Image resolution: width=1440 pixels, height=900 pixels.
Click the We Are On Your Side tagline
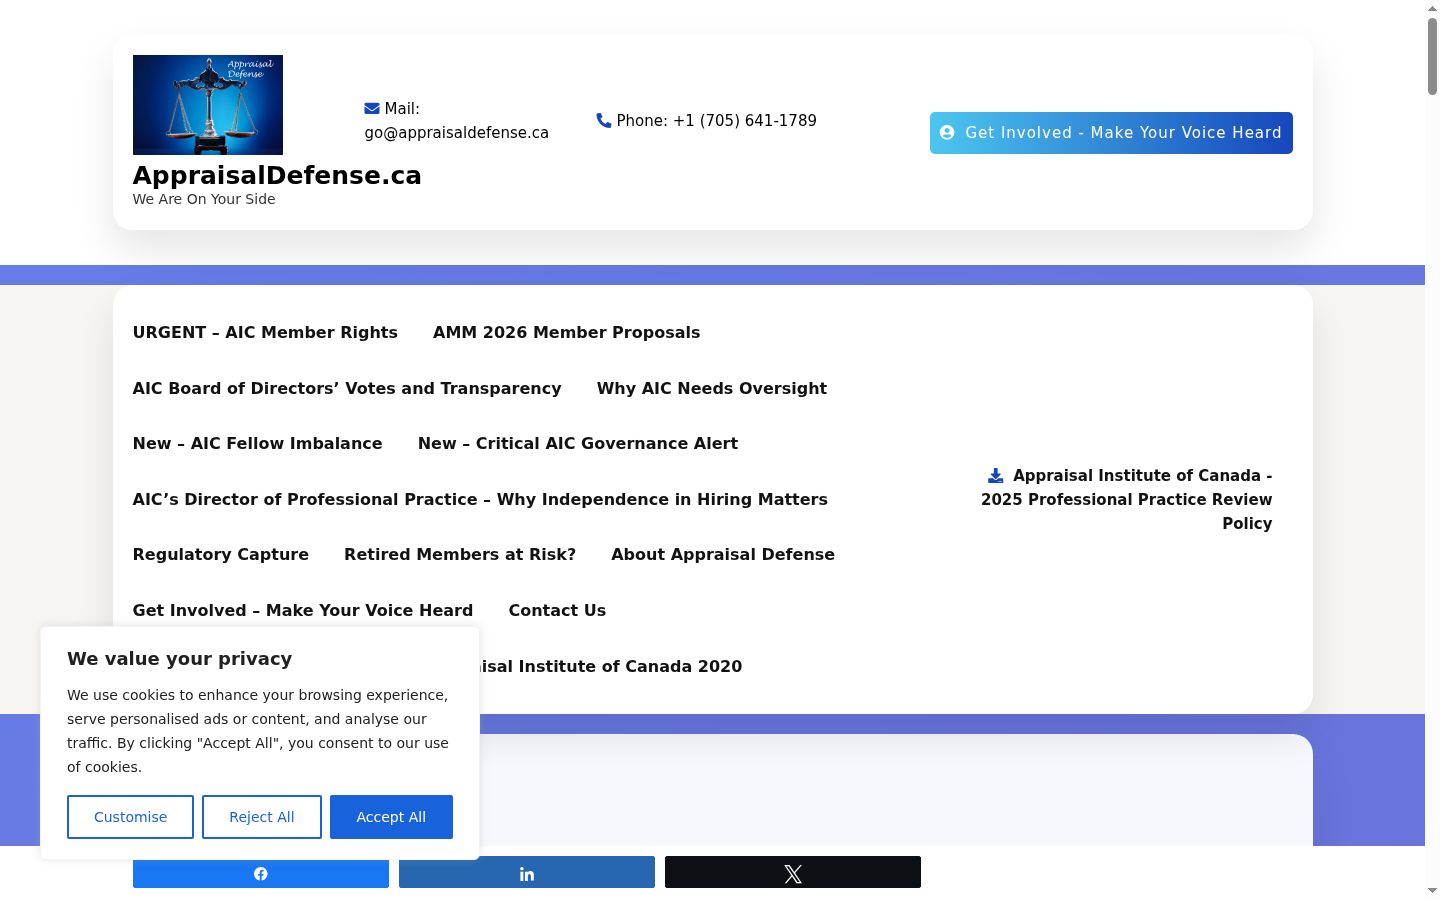204,199
